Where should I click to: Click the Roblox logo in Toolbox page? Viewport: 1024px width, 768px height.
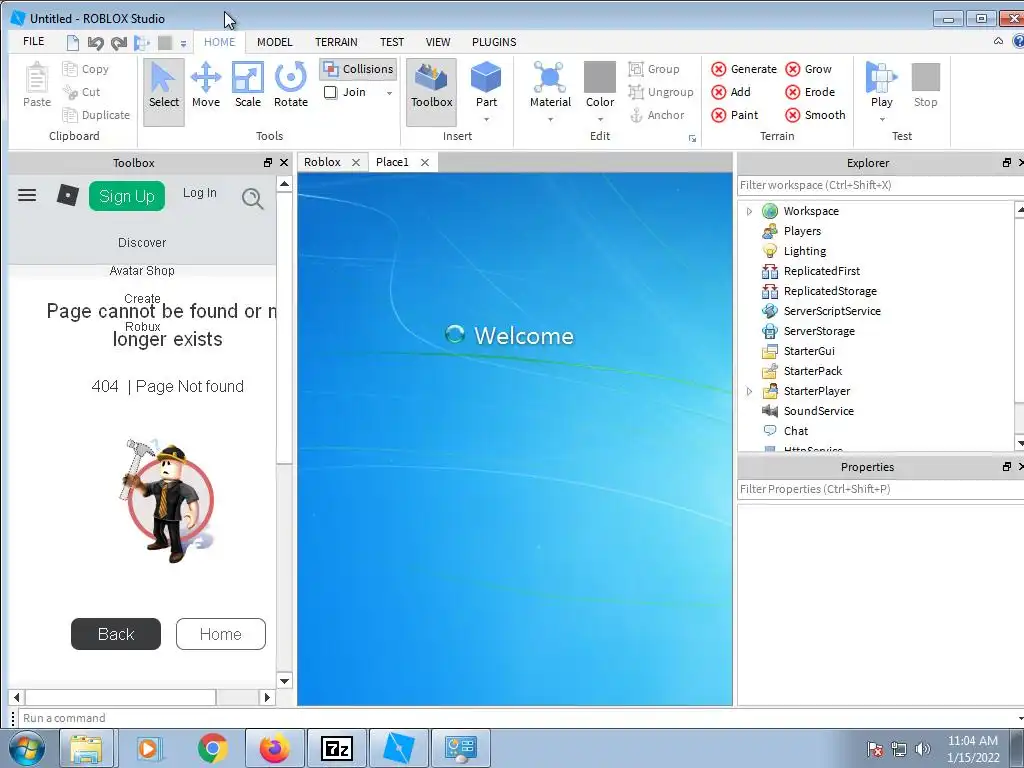pos(67,195)
